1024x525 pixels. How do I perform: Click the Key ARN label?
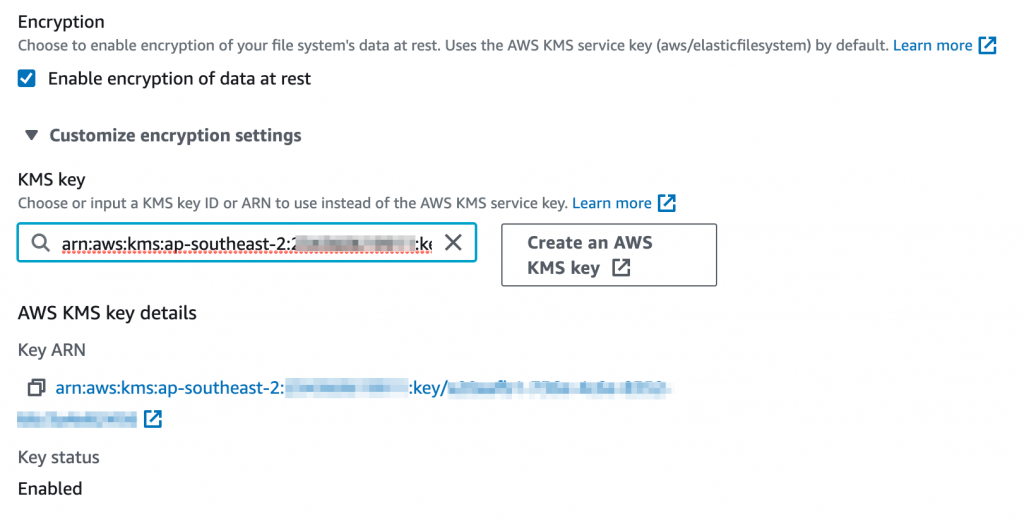click(x=52, y=350)
